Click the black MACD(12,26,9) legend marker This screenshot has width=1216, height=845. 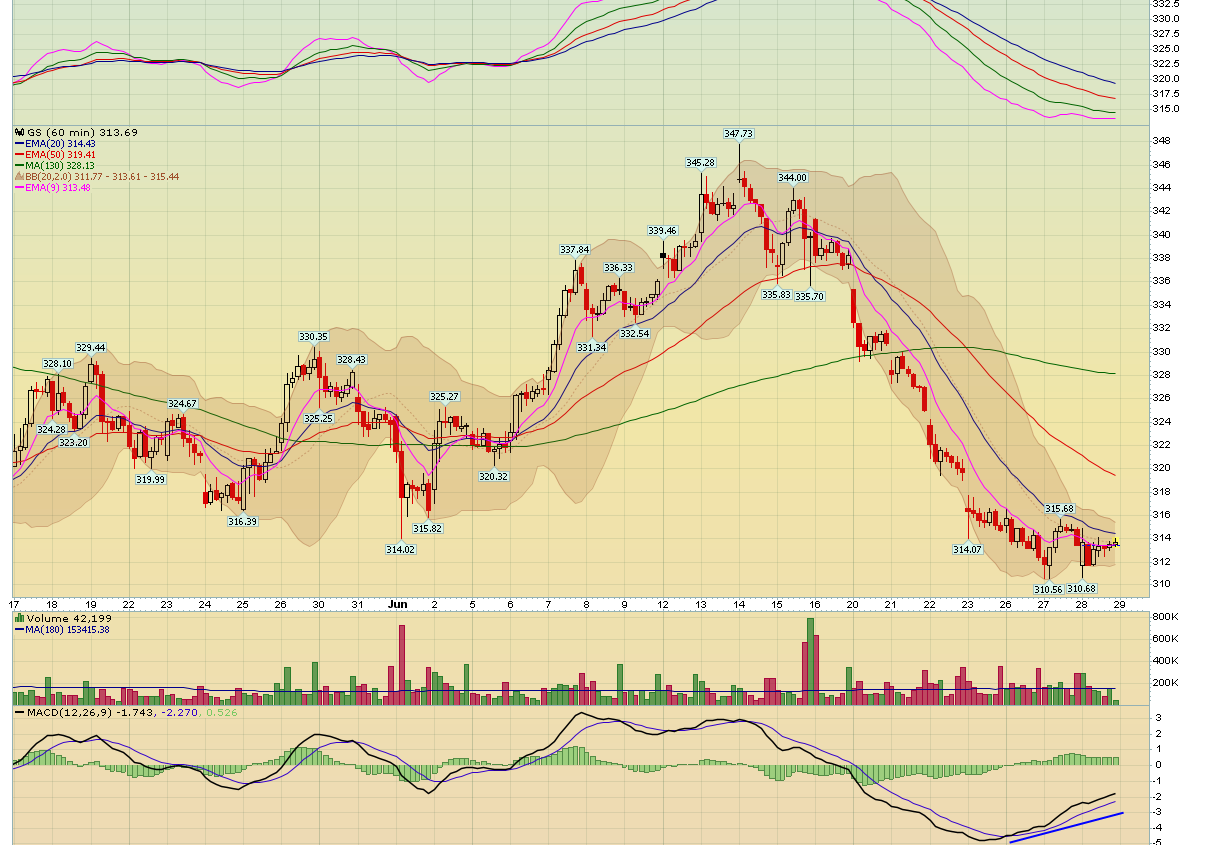point(19,712)
